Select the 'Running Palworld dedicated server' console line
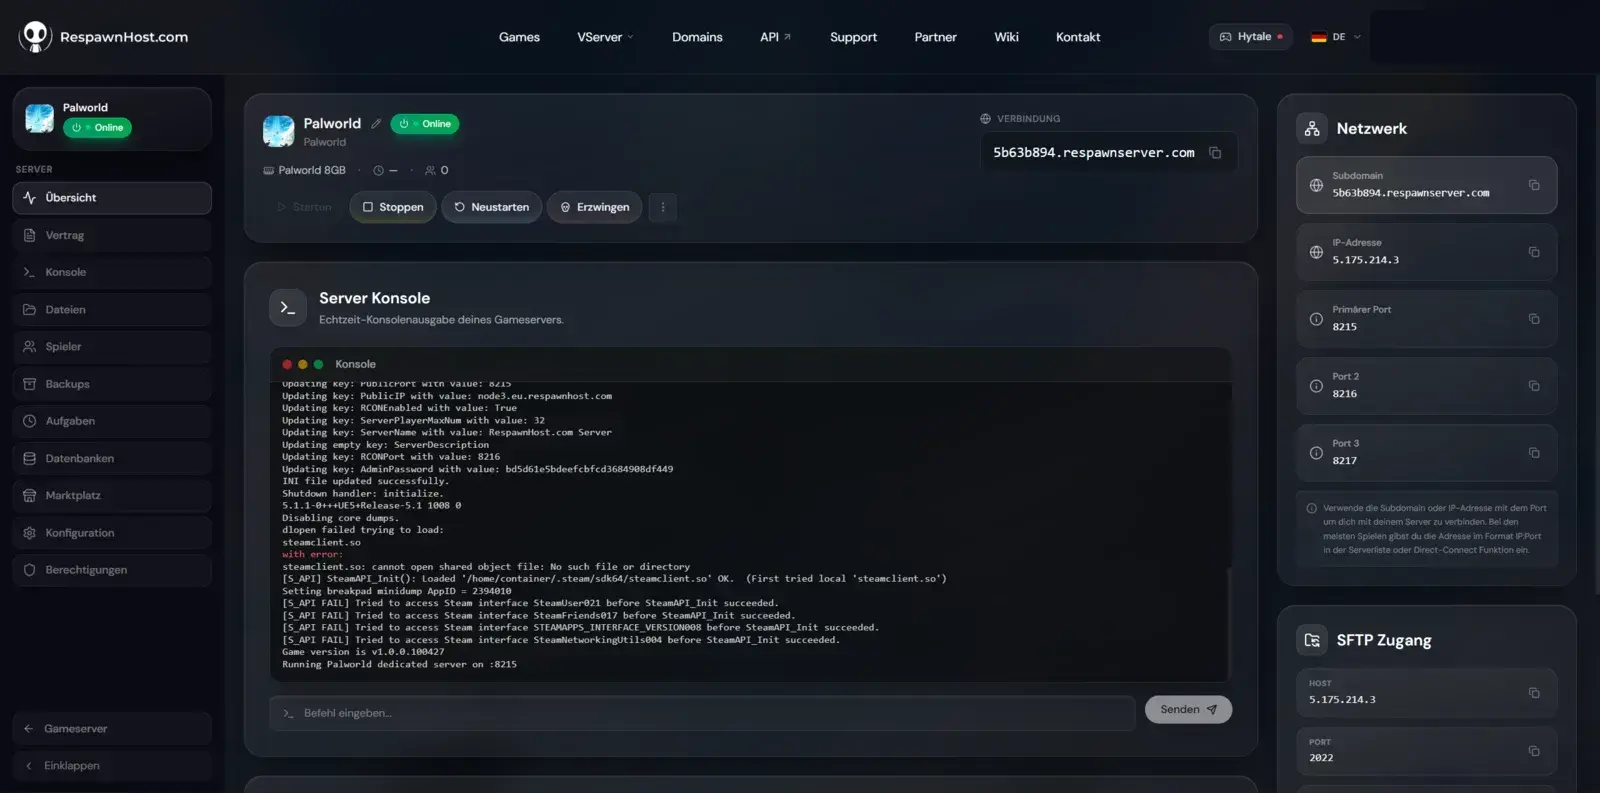This screenshot has height=793, width=1600. click(399, 664)
